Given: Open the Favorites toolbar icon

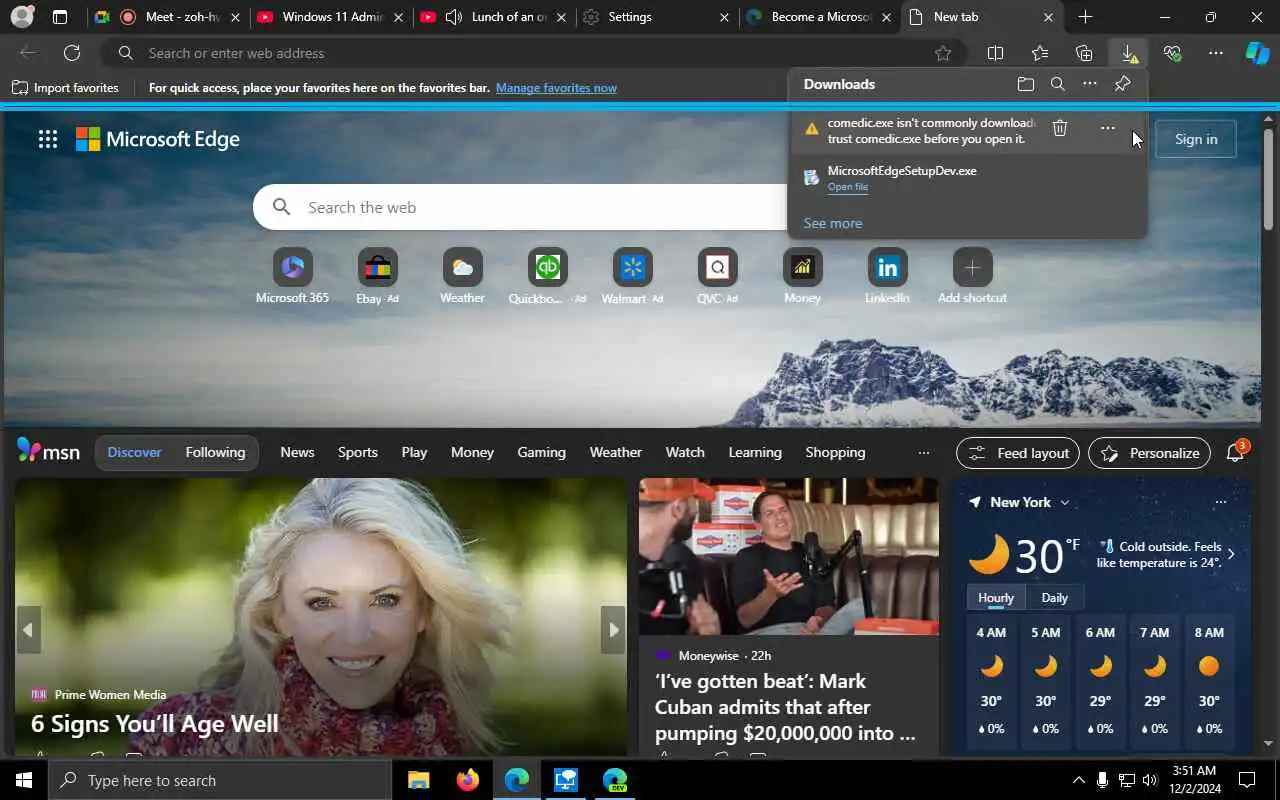Looking at the screenshot, I should click(x=1040, y=53).
